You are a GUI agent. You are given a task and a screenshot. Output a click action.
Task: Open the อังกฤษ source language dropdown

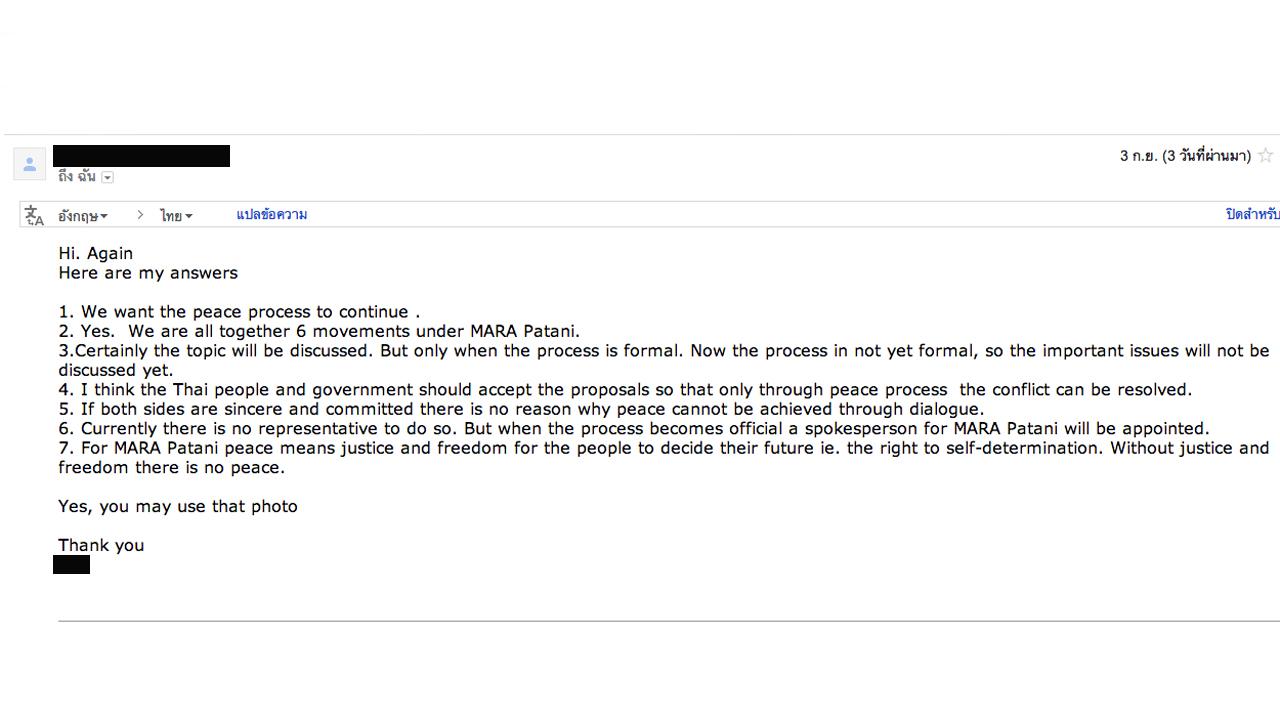point(82,216)
